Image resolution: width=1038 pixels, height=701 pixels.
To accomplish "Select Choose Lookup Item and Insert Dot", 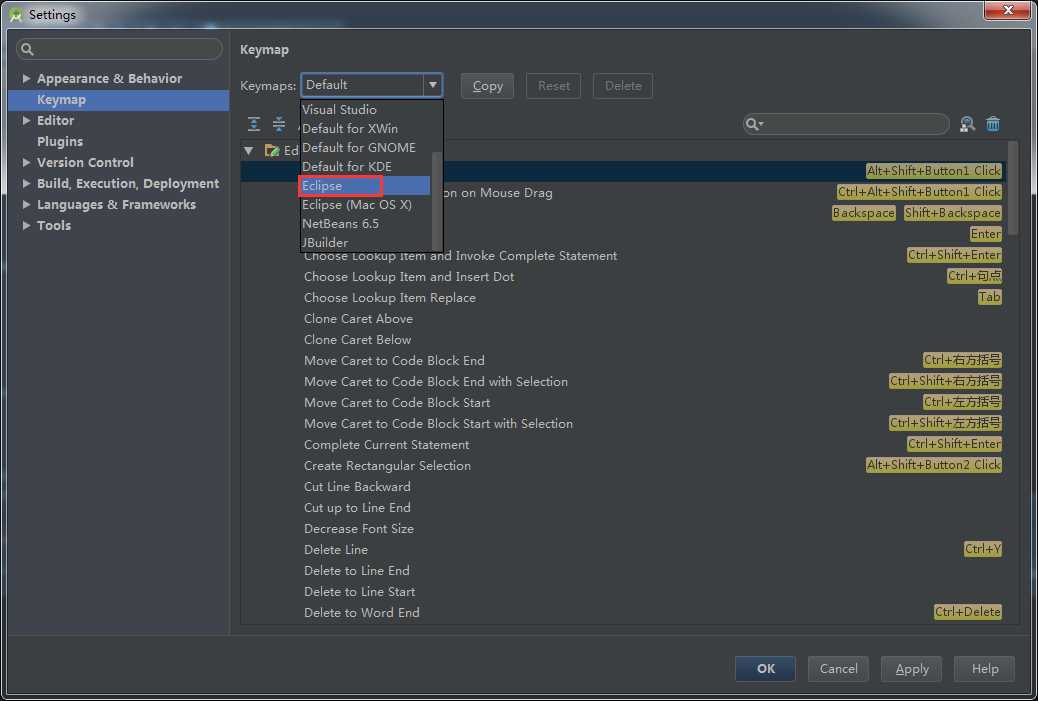I will point(408,277).
